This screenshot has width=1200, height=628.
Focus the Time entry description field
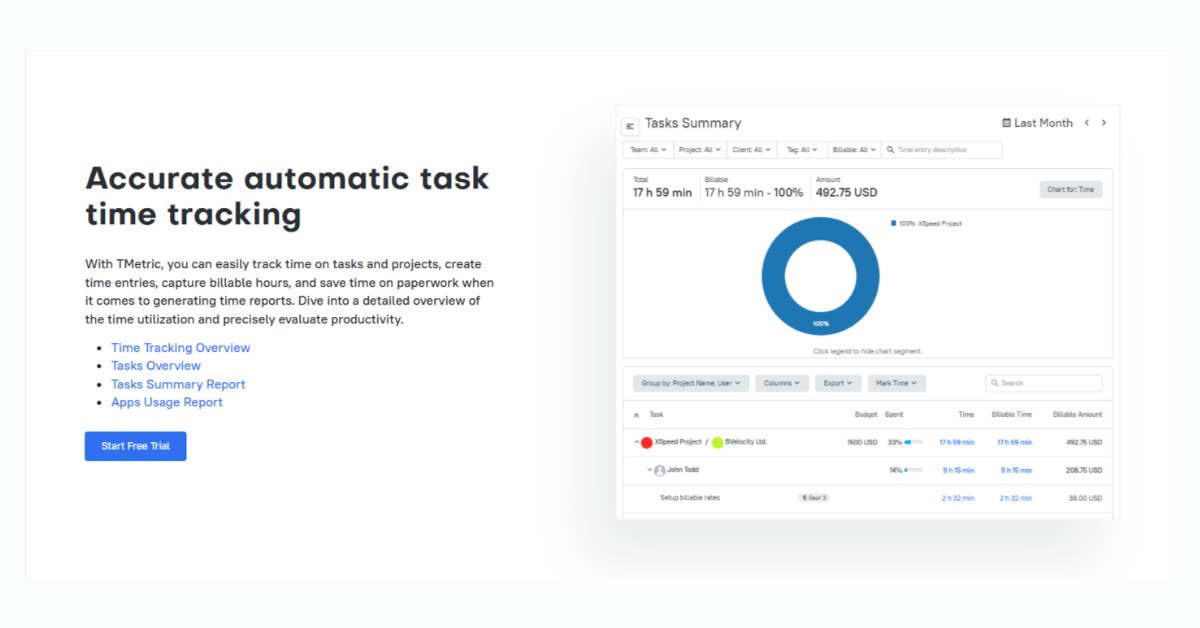point(942,150)
